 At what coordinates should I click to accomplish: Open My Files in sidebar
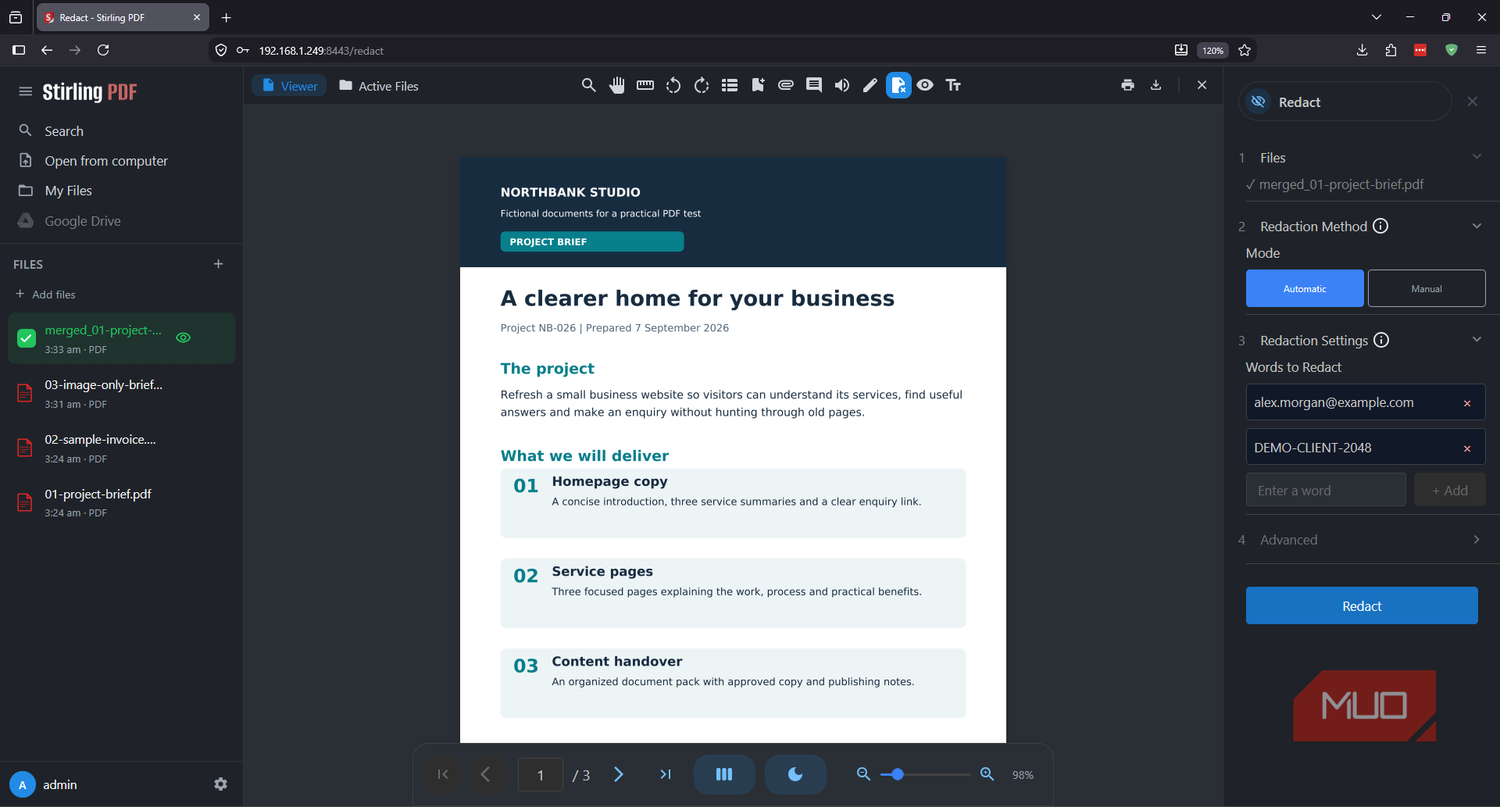68,191
